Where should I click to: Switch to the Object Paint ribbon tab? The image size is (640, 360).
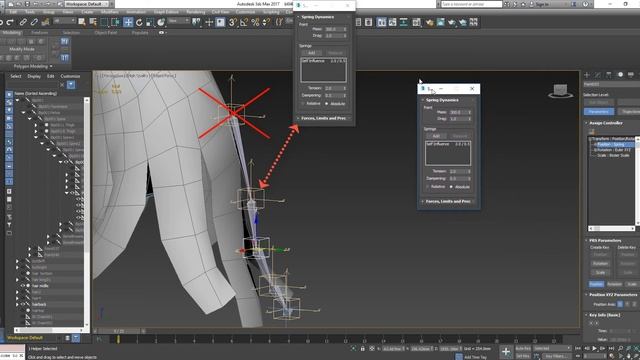coord(106,33)
